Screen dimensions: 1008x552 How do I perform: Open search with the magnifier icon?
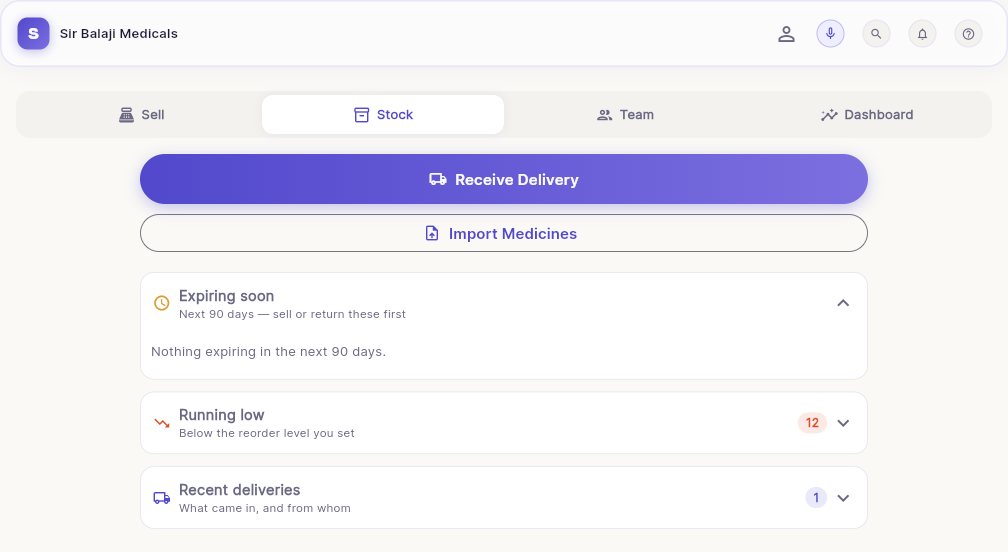(x=876, y=33)
